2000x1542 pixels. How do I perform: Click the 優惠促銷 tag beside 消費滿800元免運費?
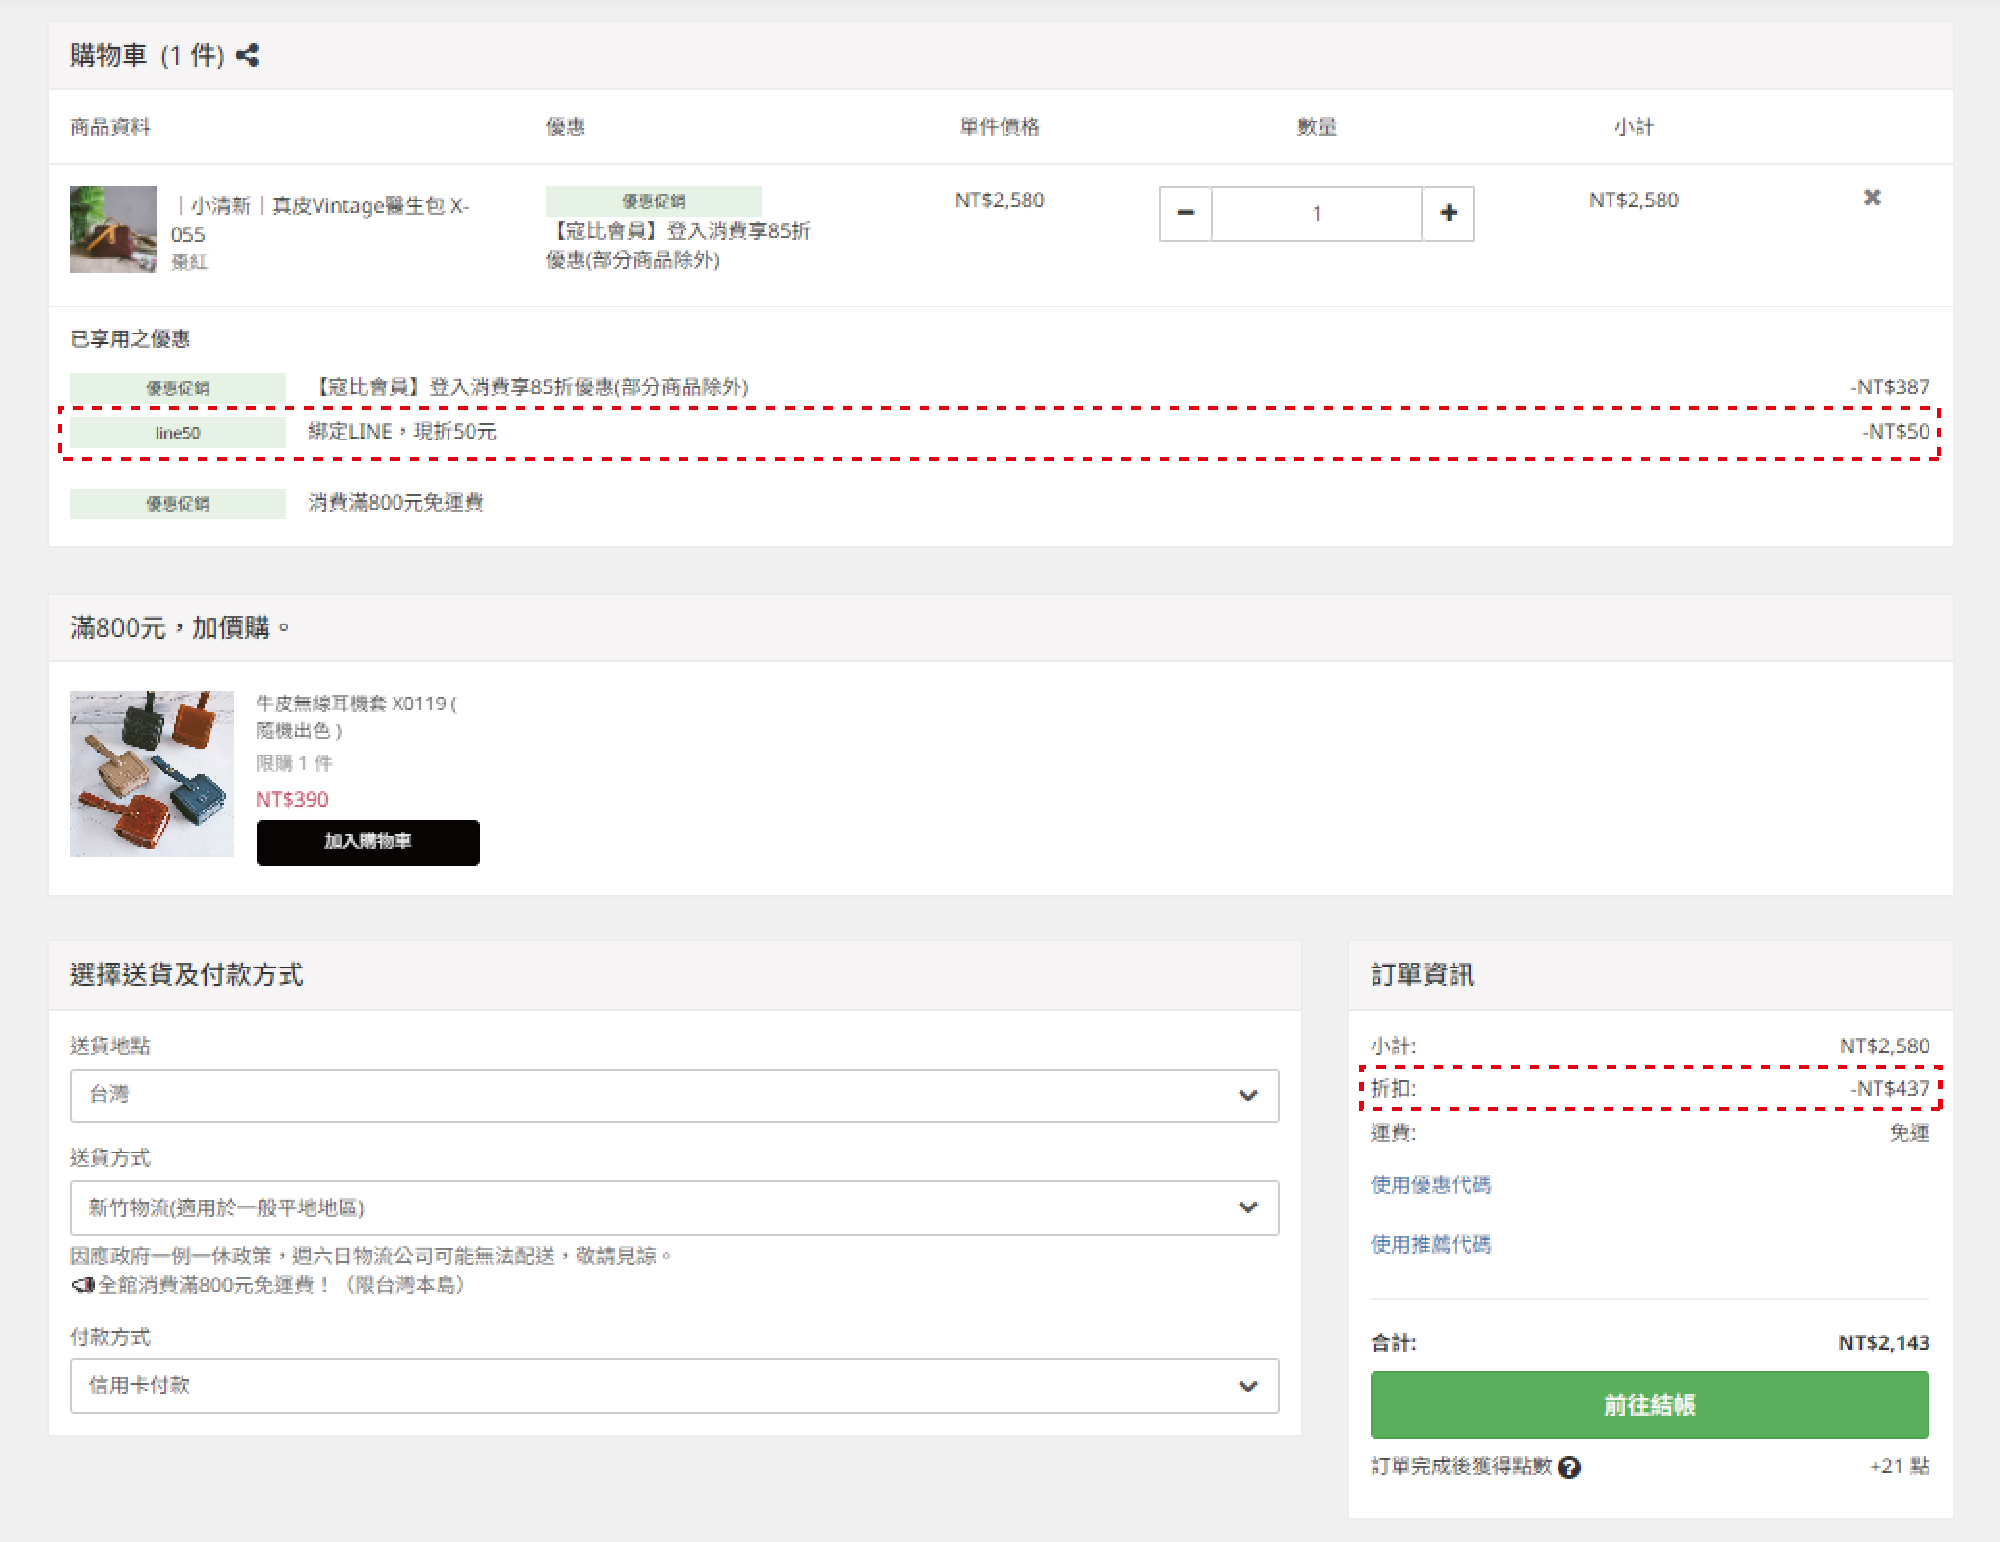[178, 503]
